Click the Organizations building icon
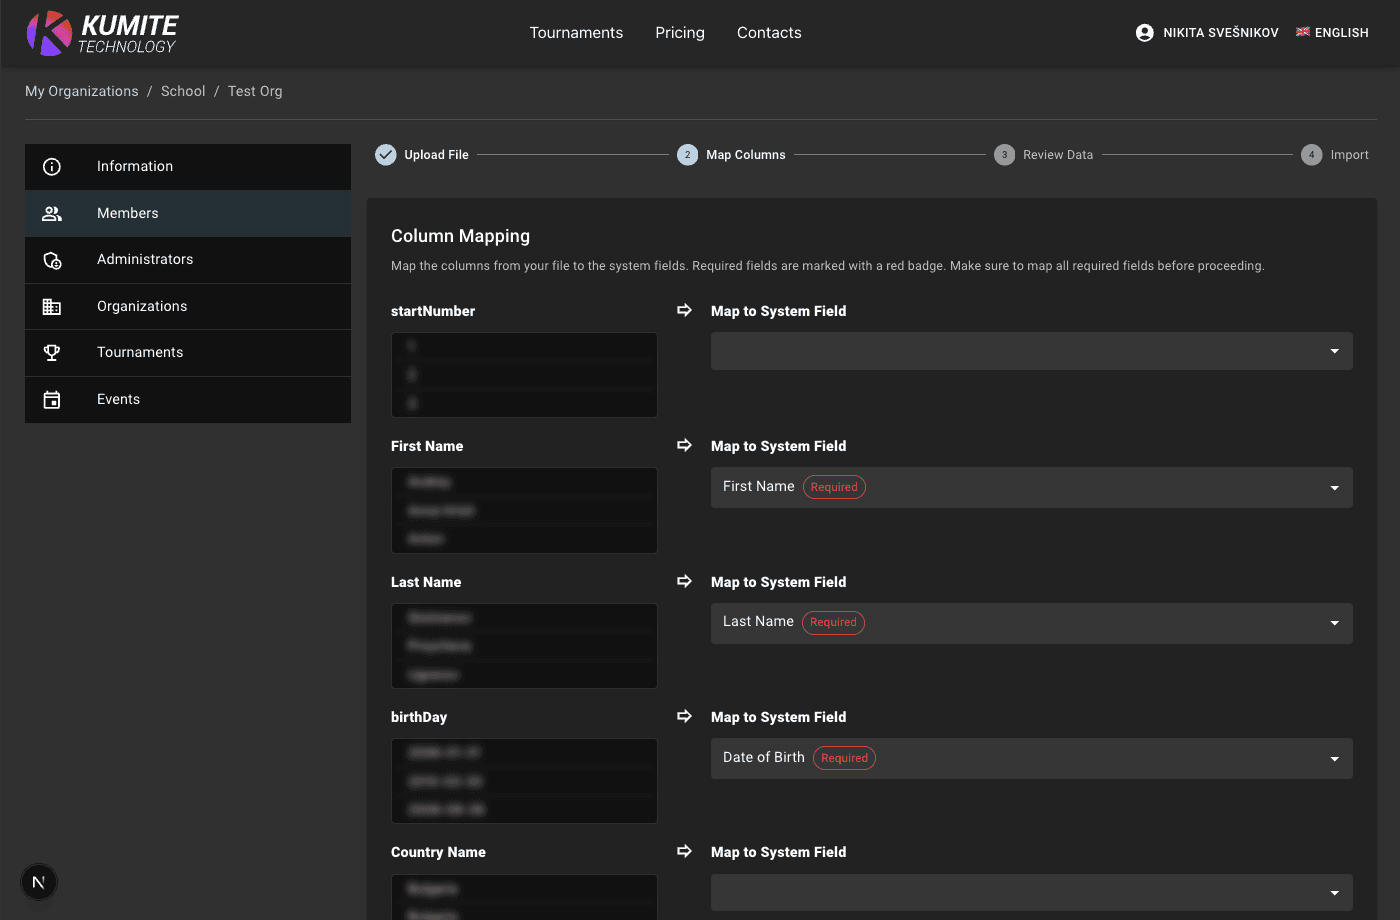Viewport: 1400px width, 920px height. (x=52, y=307)
